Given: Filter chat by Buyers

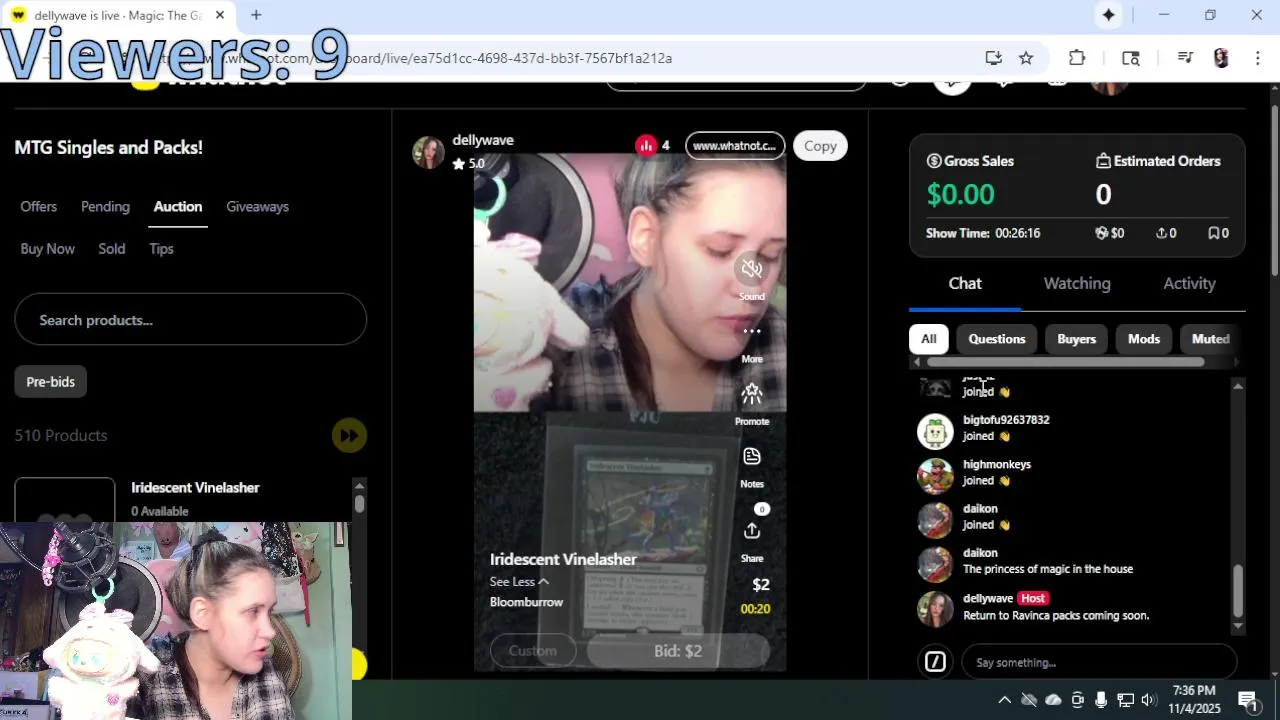Looking at the screenshot, I should coord(1076,339).
